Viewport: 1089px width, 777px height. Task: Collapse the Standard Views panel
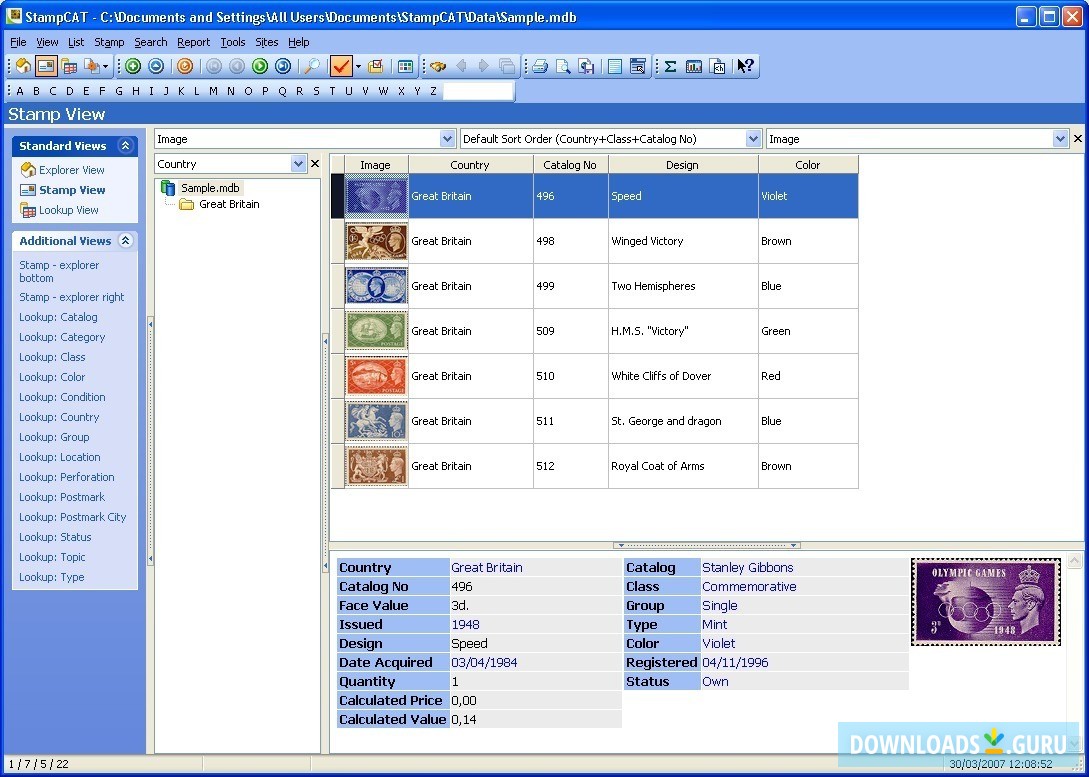[x=125, y=146]
